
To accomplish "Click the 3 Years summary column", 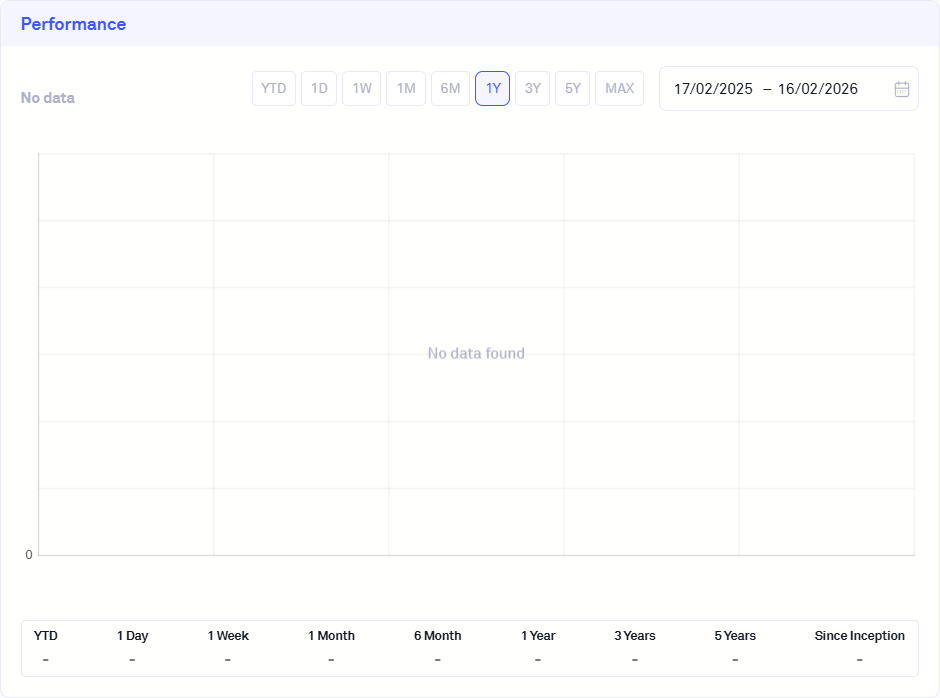I will (635, 647).
